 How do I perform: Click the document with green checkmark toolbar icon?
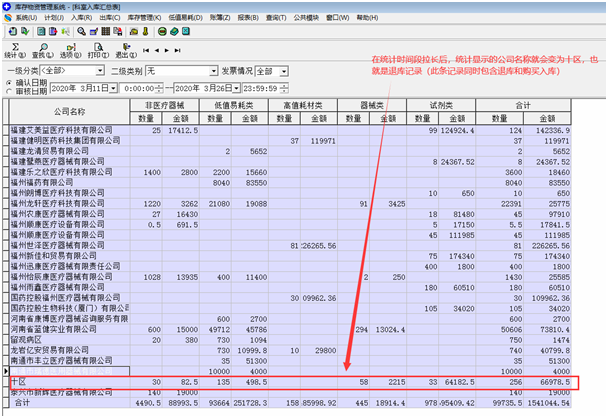(25, 31)
